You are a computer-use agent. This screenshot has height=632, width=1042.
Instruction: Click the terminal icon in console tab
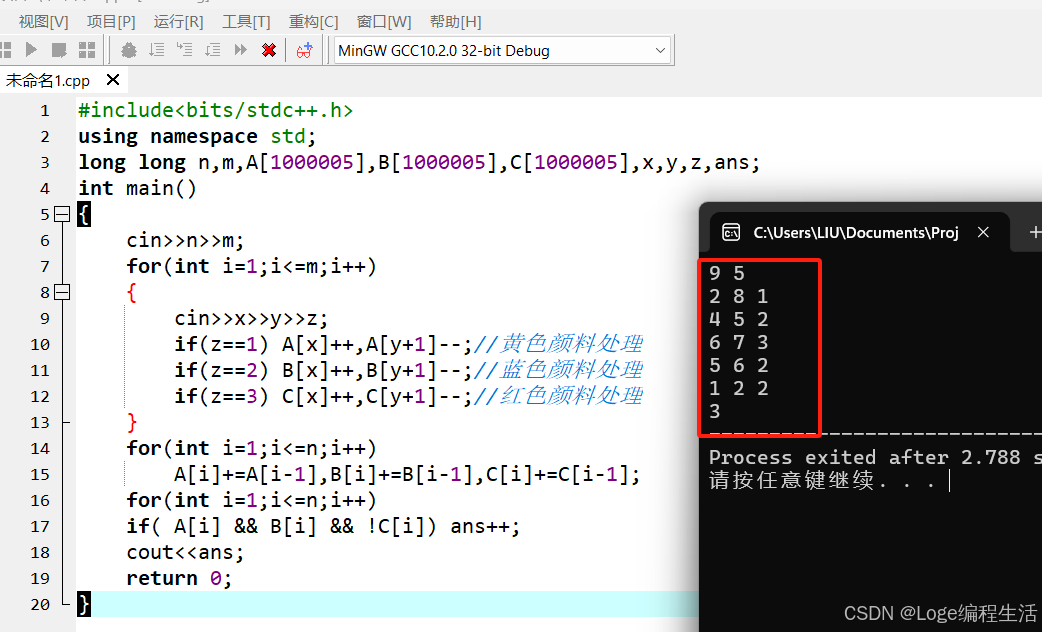[x=731, y=233]
